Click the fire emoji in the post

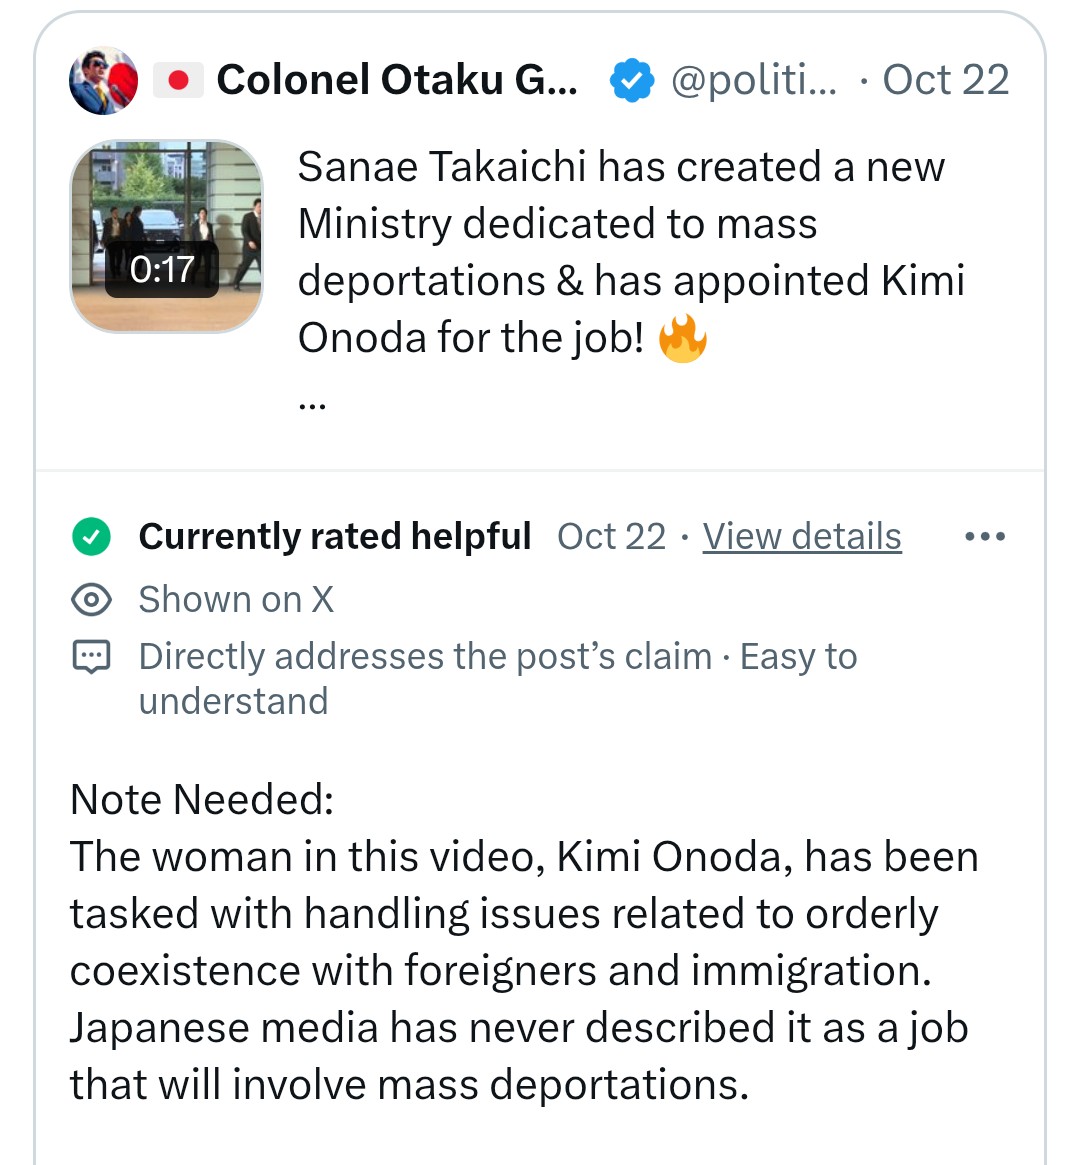[x=683, y=338]
